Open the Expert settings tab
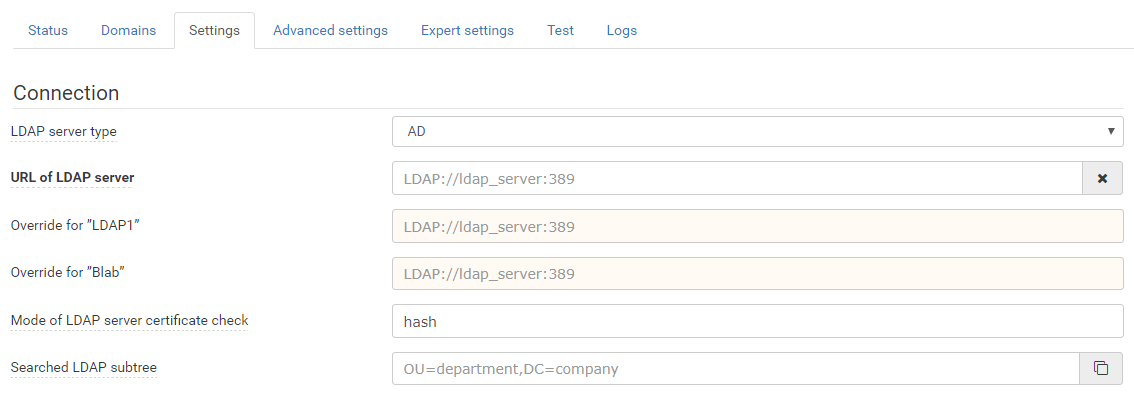1134x396 pixels. pos(467,30)
